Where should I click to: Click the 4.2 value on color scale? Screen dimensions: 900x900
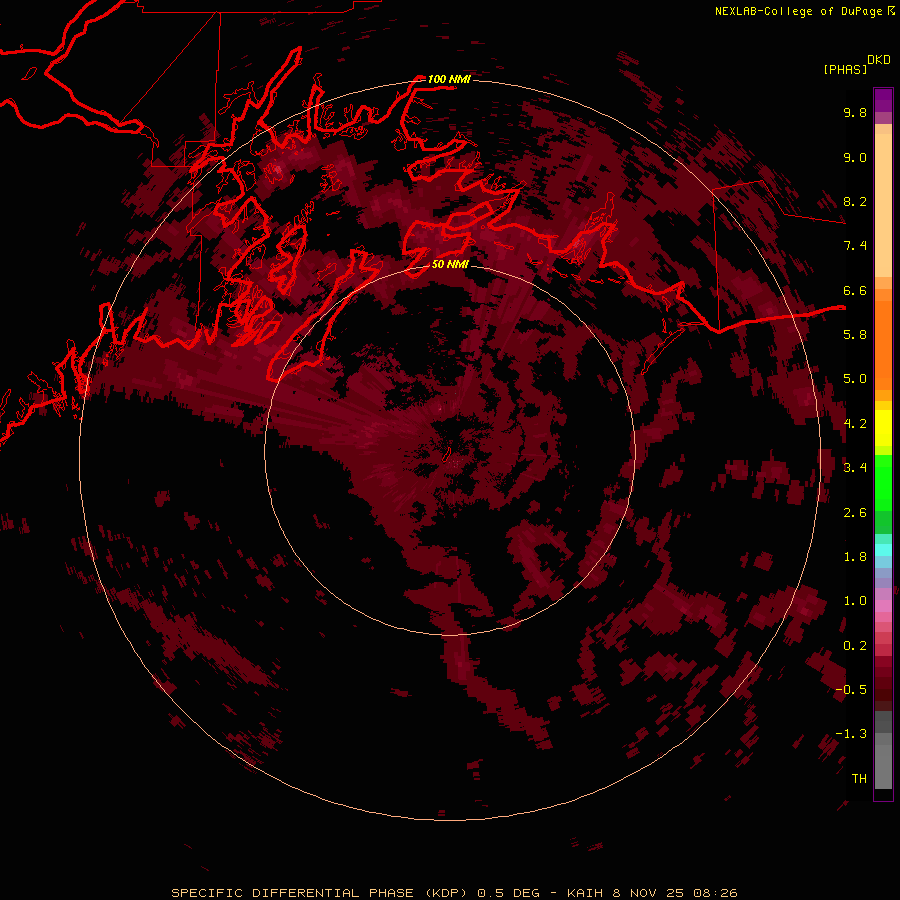855,424
